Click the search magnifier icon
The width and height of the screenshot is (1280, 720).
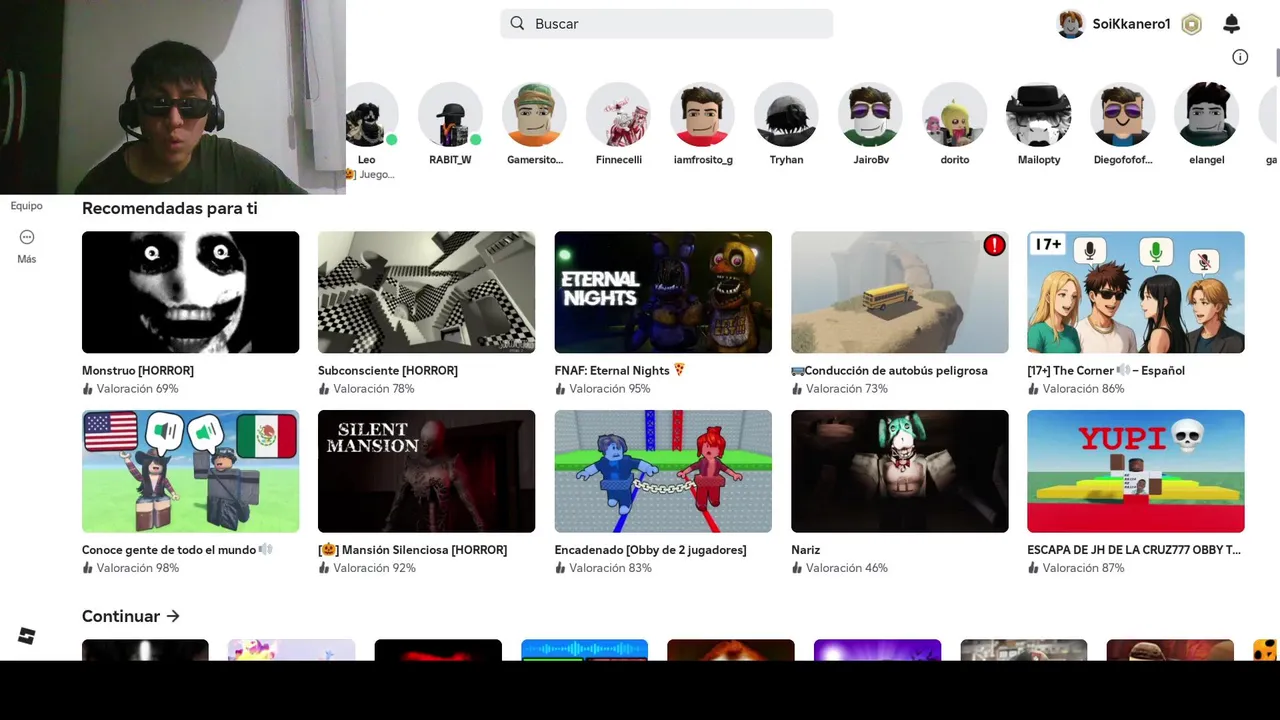click(x=517, y=23)
